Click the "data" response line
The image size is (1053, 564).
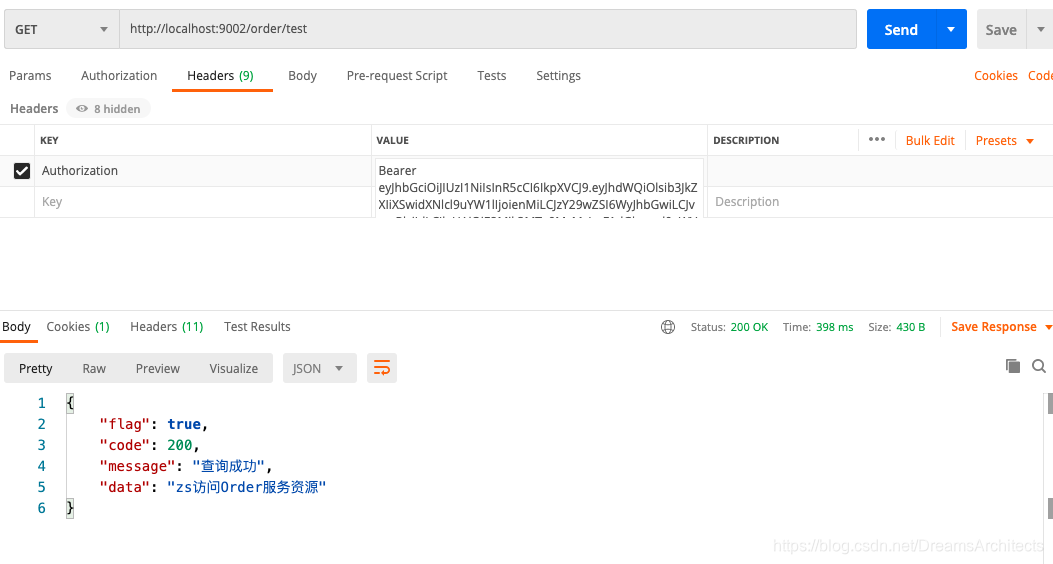coord(212,487)
